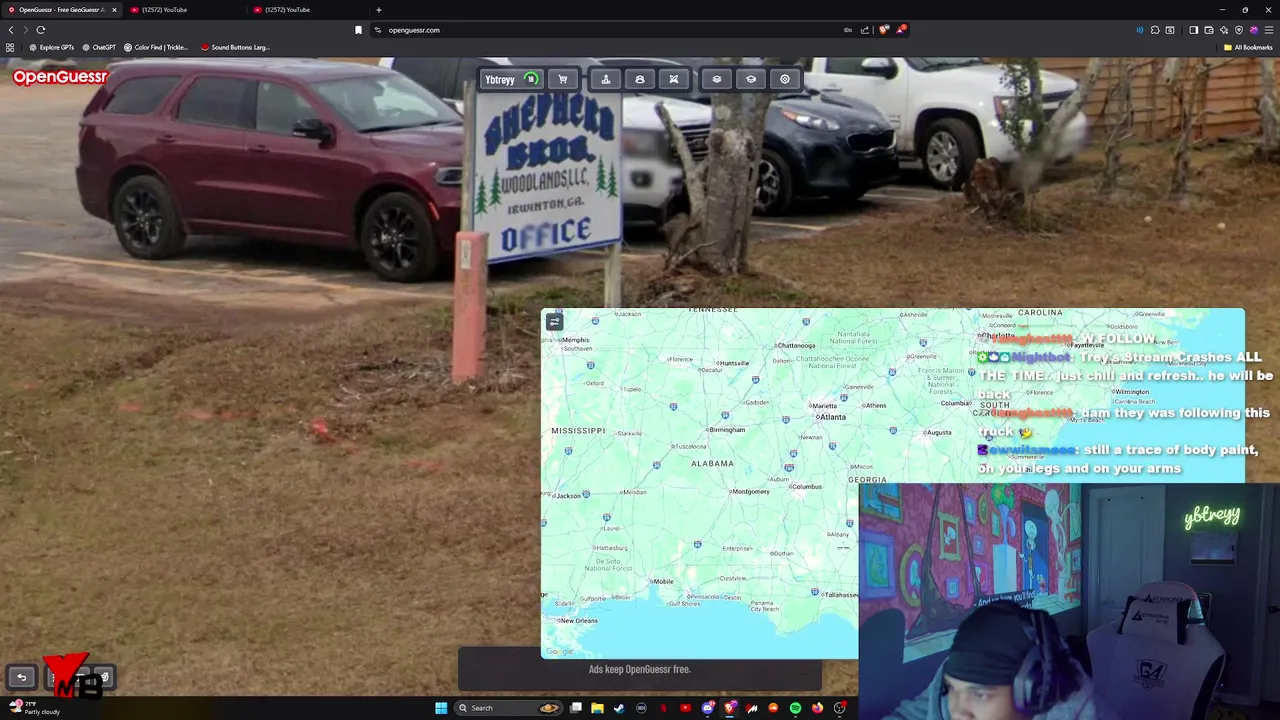Open Discord from the taskbar

click(x=708, y=708)
